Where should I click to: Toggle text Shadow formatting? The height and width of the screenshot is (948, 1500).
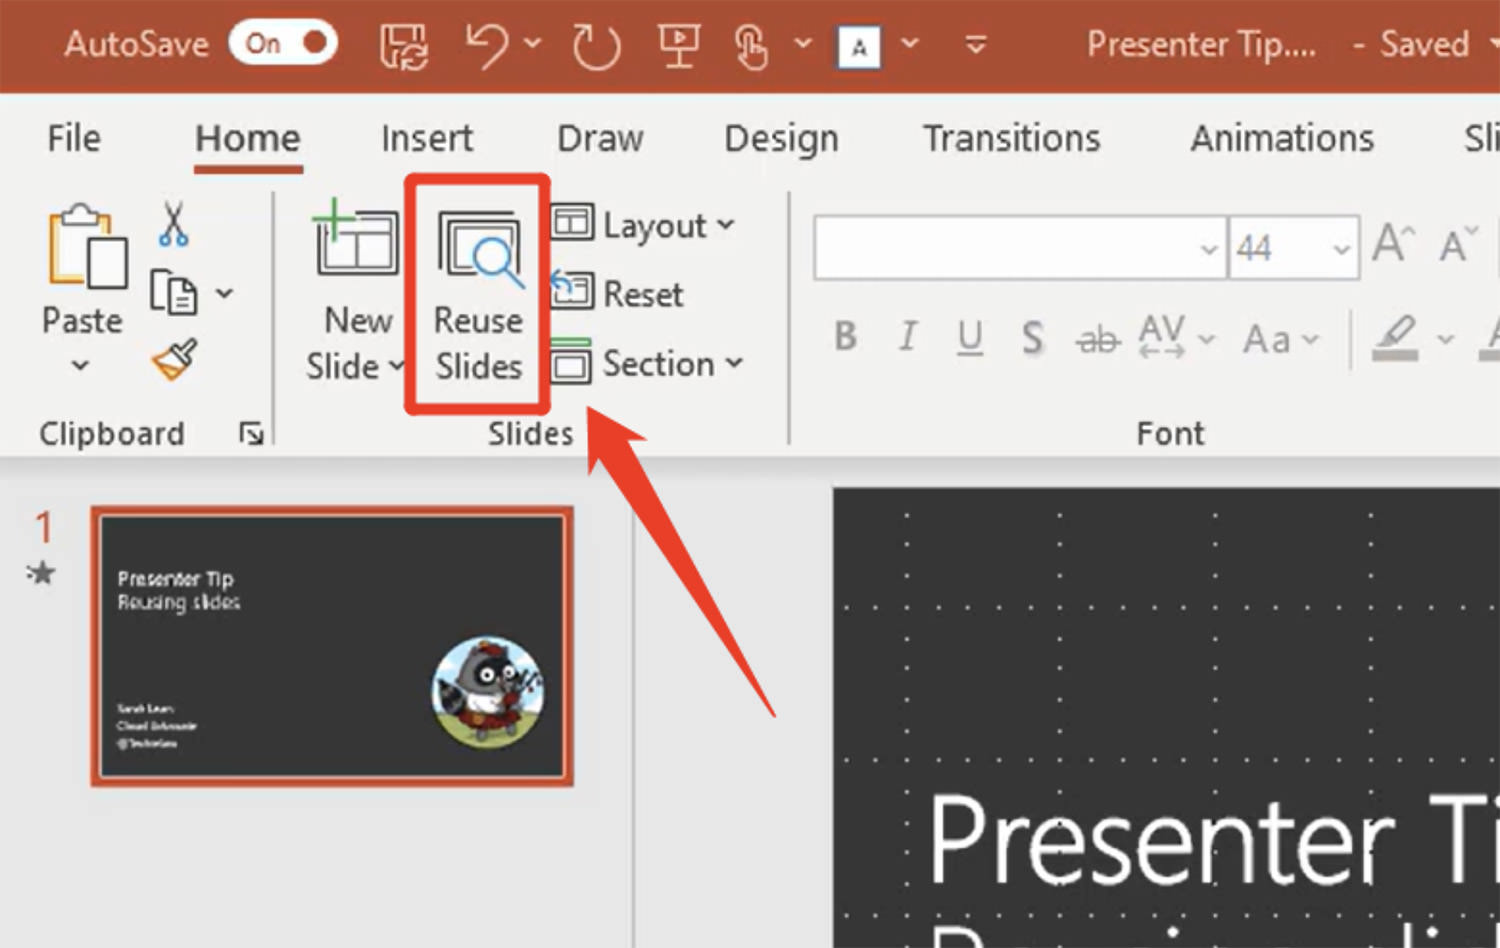[x=1032, y=338]
